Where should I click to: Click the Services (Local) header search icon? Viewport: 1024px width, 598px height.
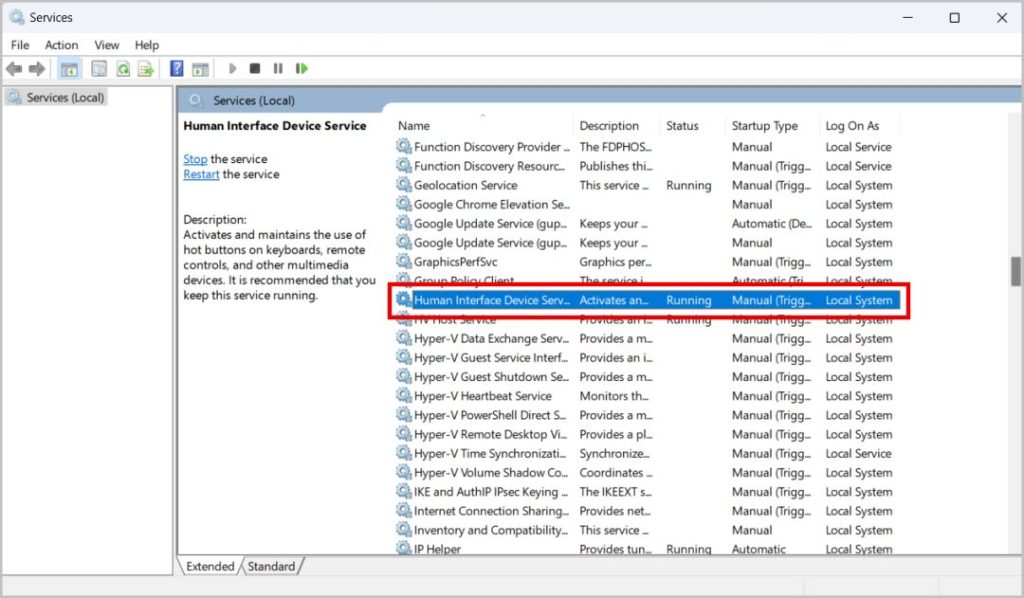195,100
